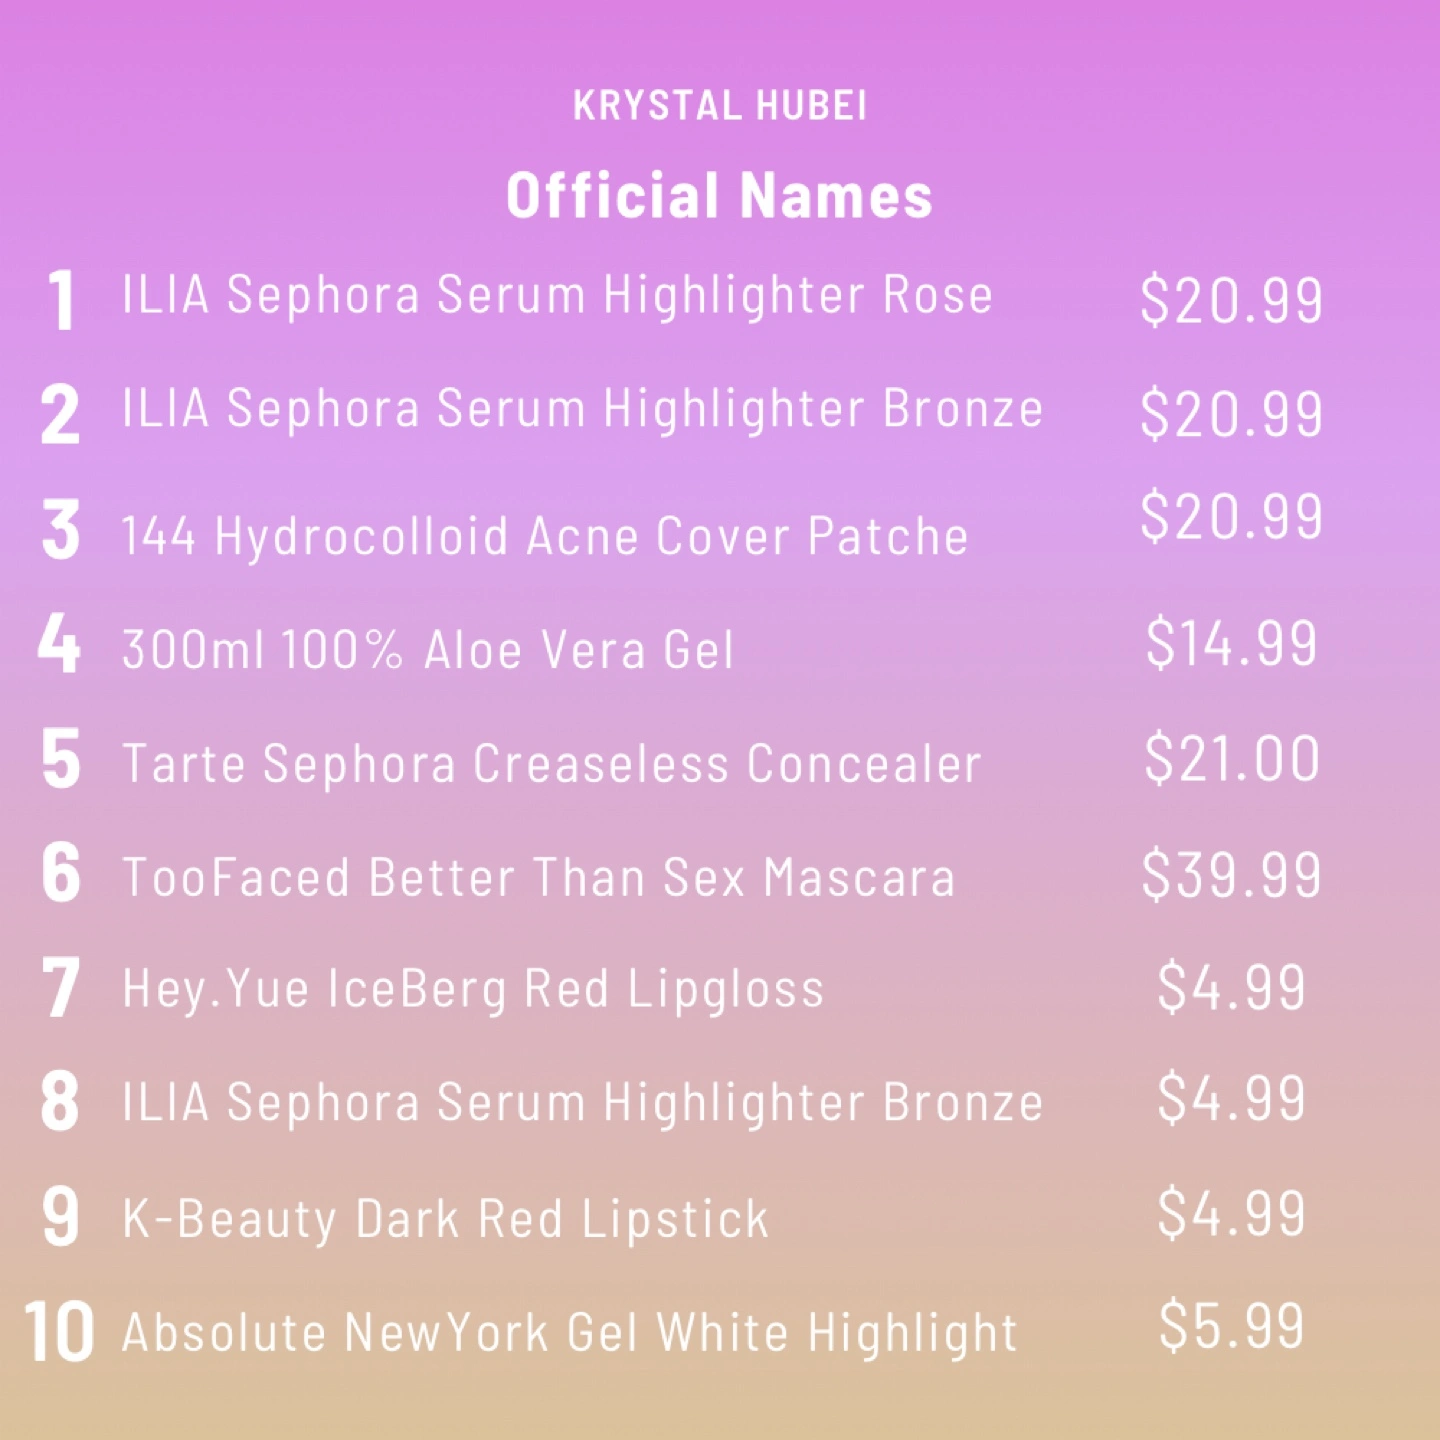Open Absolute NewYork Gel White Highlight

pyautogui.click(x=569, y=1333)
